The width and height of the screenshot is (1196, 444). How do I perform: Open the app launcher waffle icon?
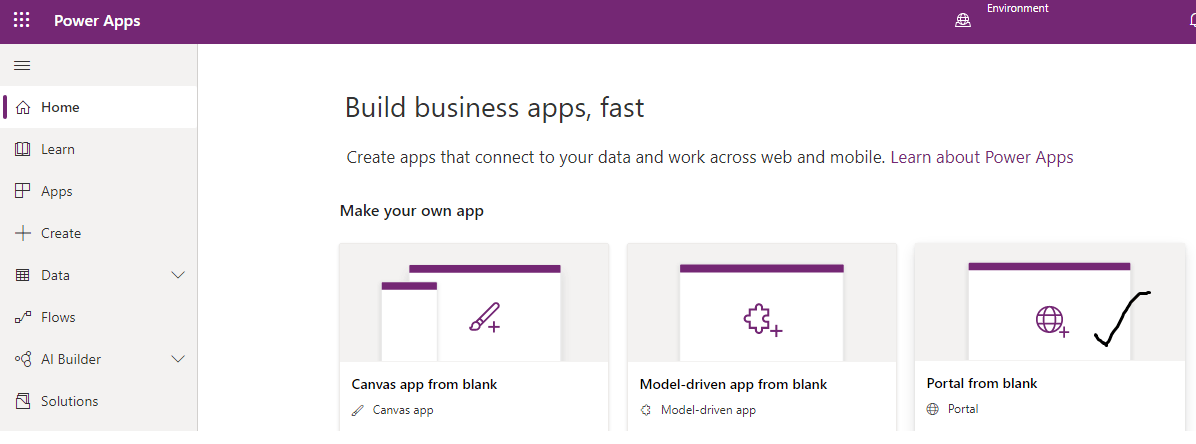point(22,21)
